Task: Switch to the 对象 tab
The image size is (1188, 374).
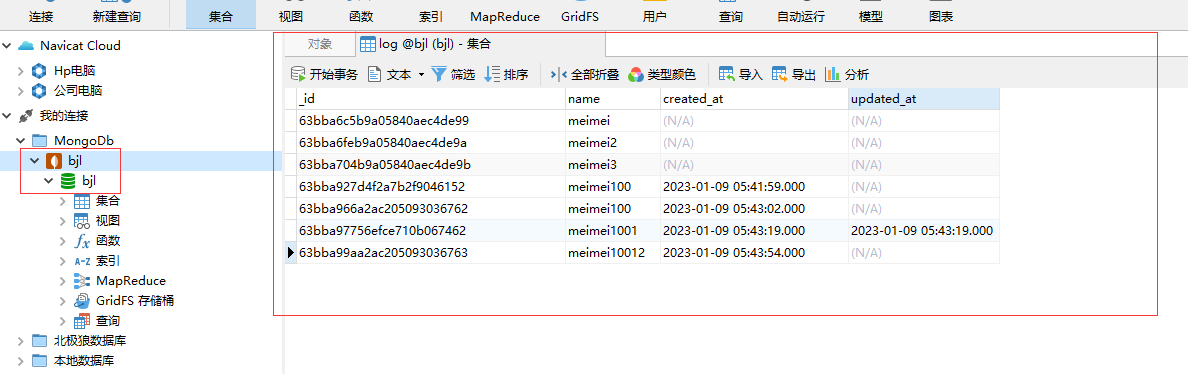Action: pos(320,45)
